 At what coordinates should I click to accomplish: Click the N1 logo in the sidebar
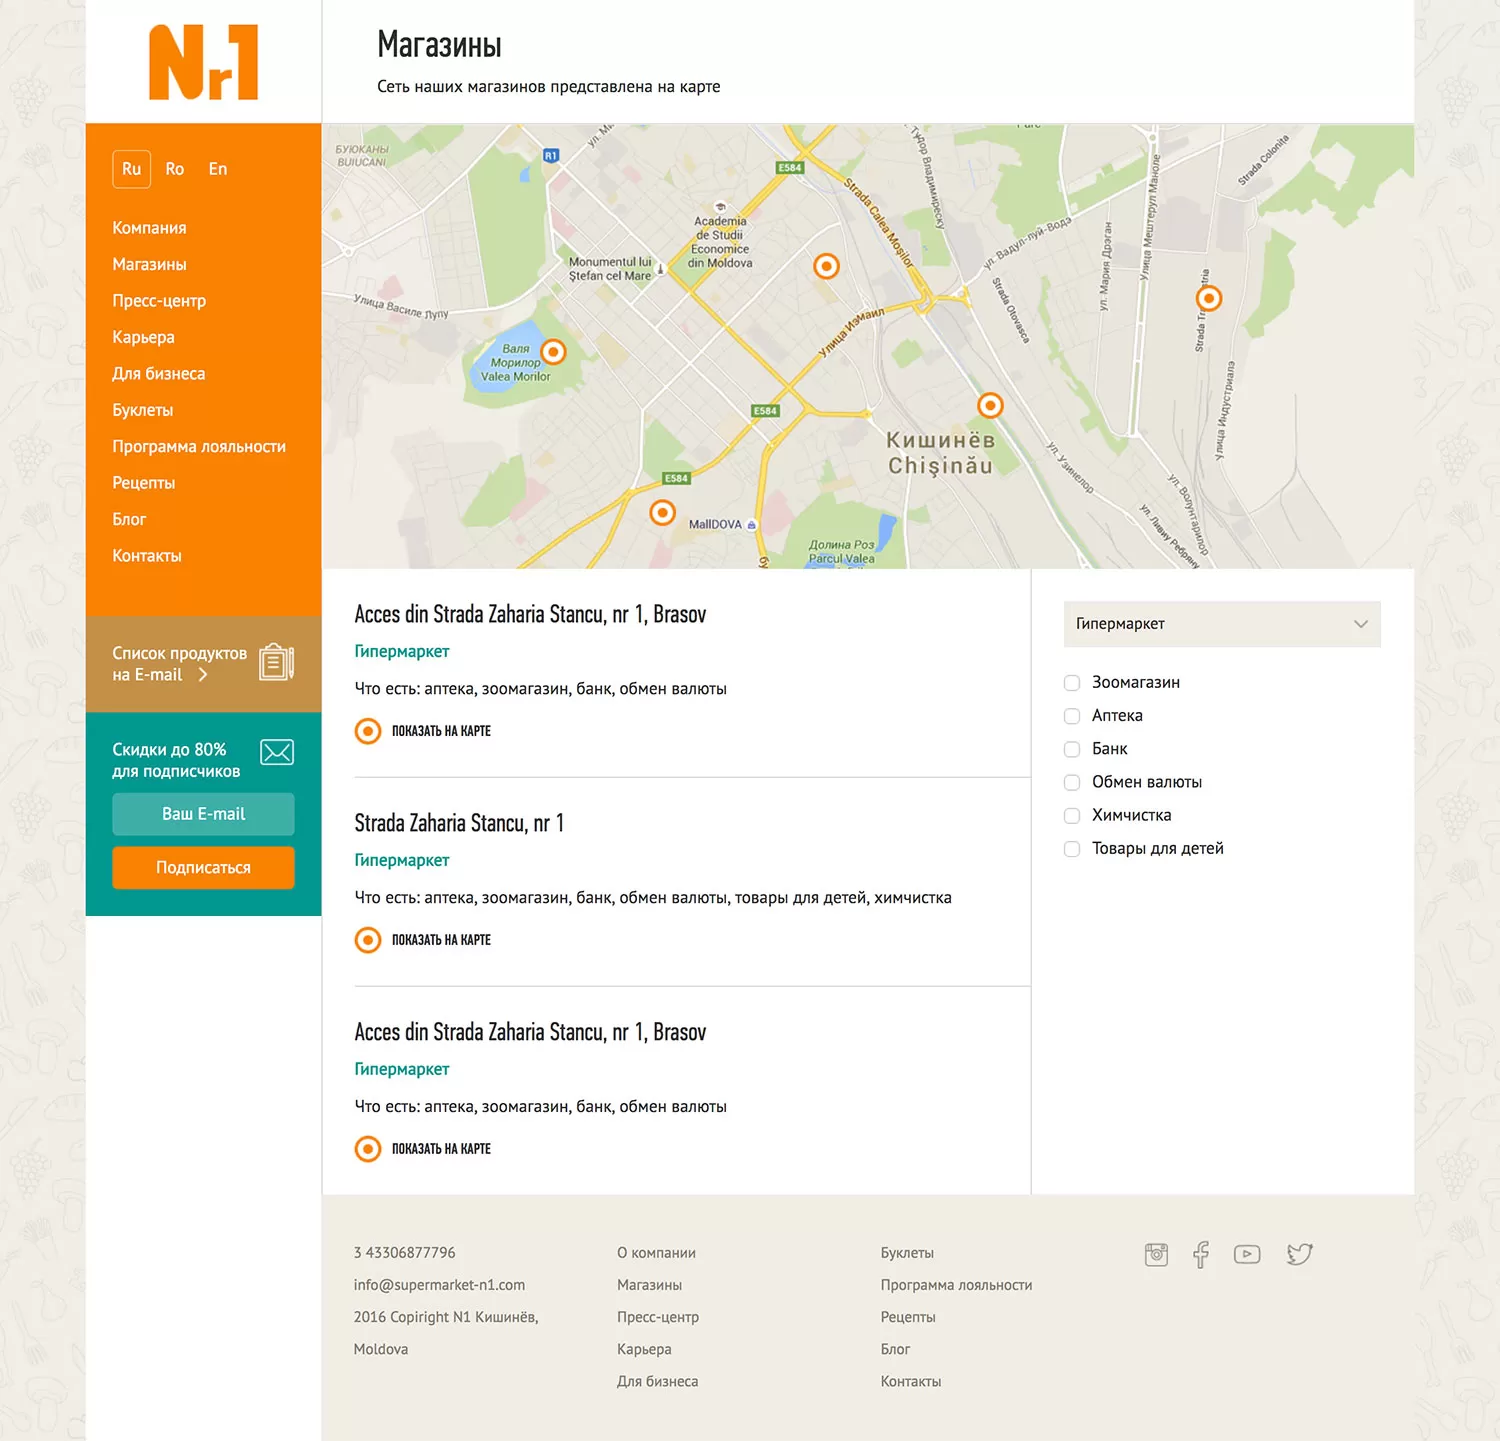(204, 62)
